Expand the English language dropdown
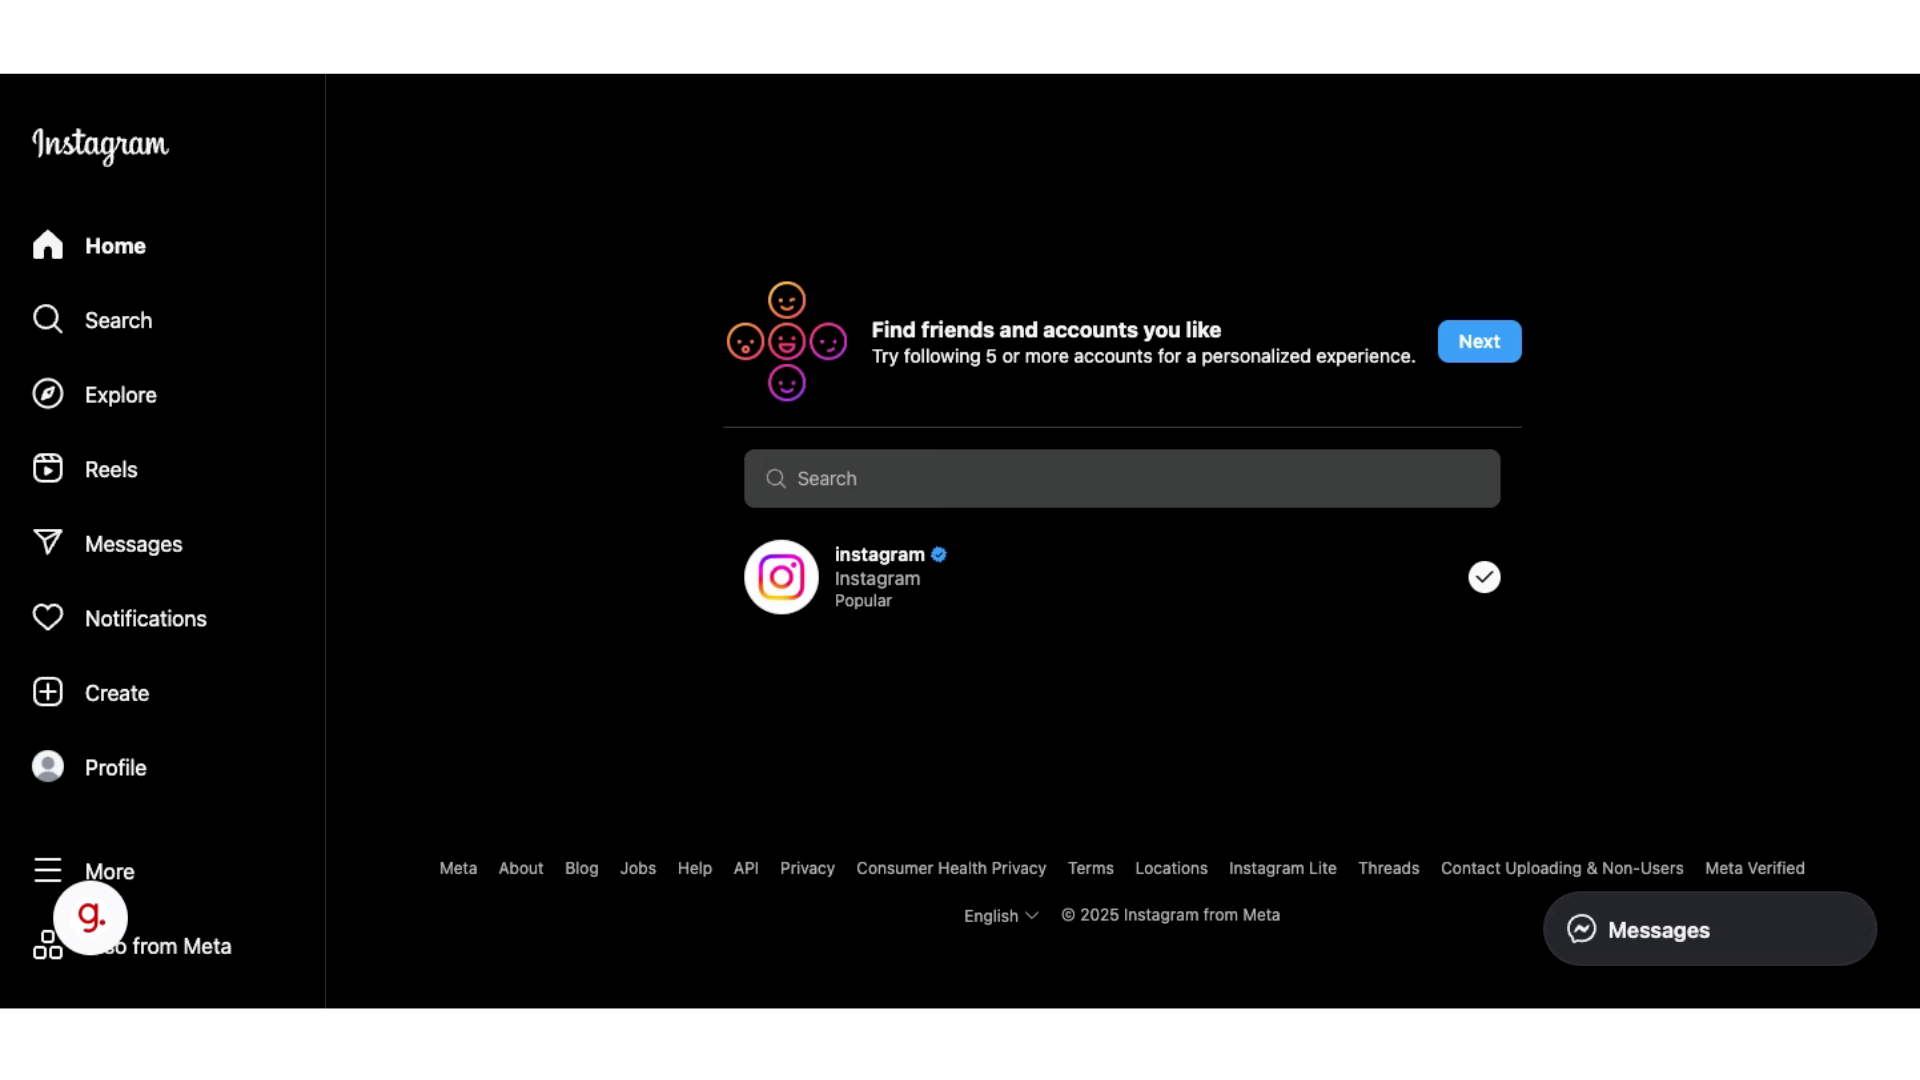This screenshot has width=1920, height=1080. pyautogui.click(x=1000, y=916)
